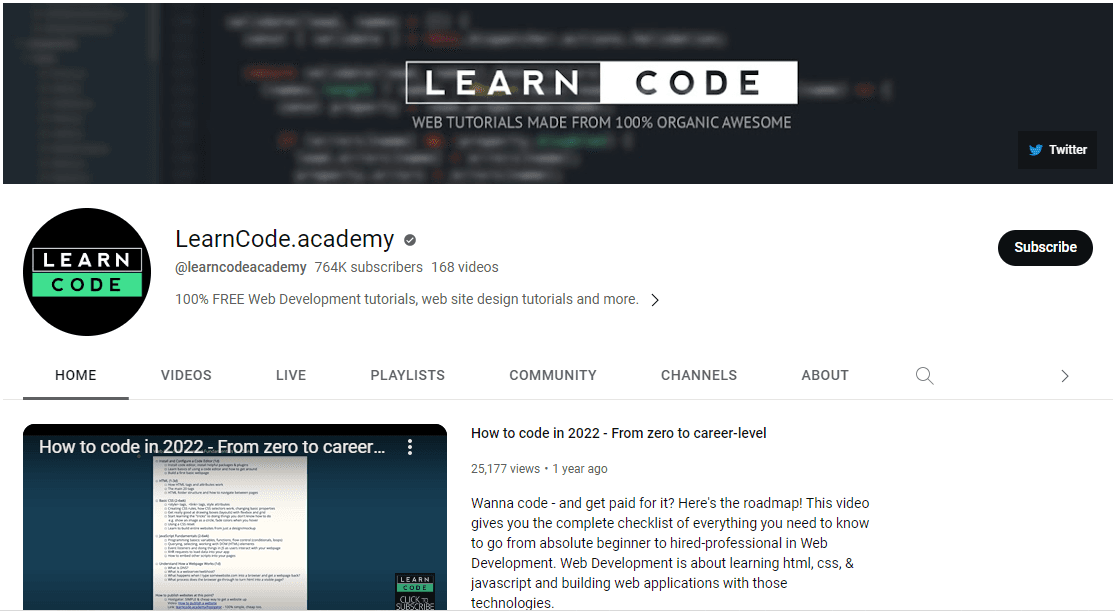The width and height of the screenshot is (1115, 611).
Task: Select the HOME tab
Action: [76, 376]
